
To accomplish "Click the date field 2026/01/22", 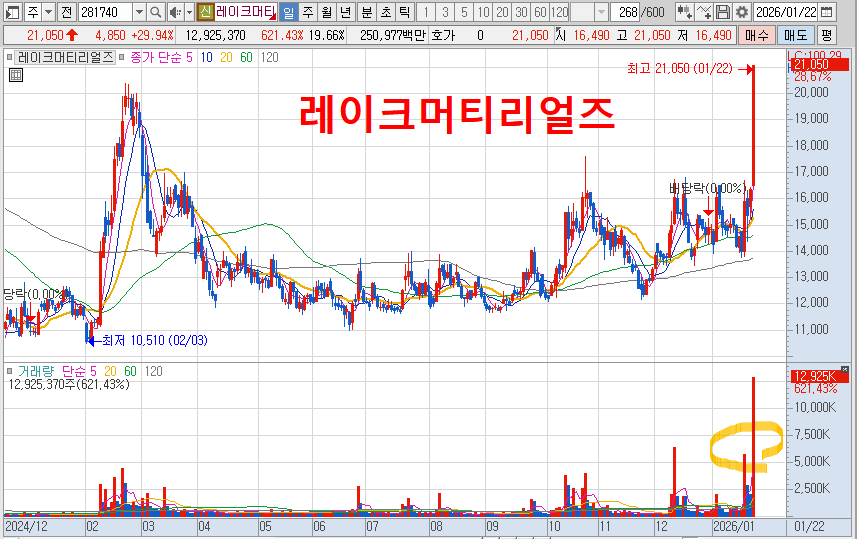I will [x=786, y=11].
